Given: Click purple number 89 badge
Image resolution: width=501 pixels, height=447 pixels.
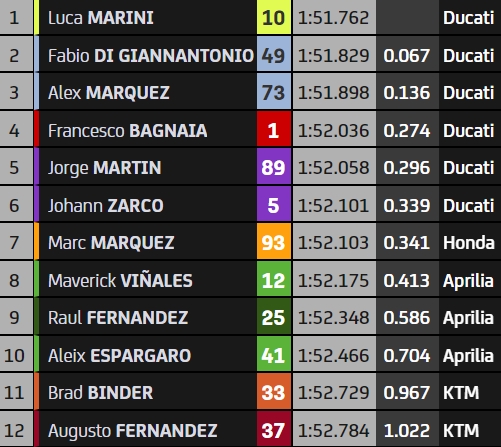Looking at the screenshot, I should pos(274,167).
